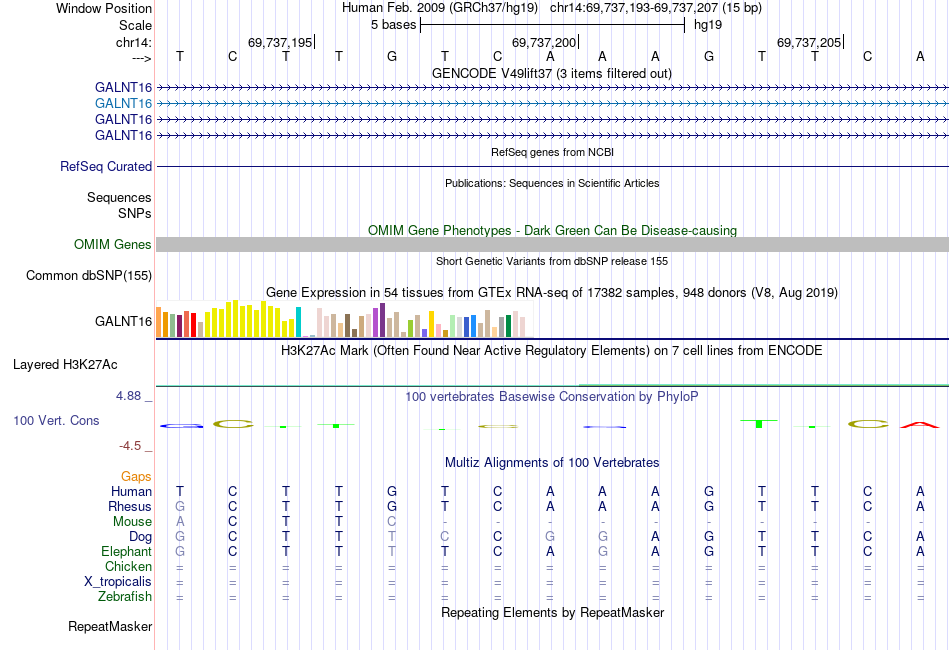Click the OMIM Genes label
950x650 pixels.
112,244
